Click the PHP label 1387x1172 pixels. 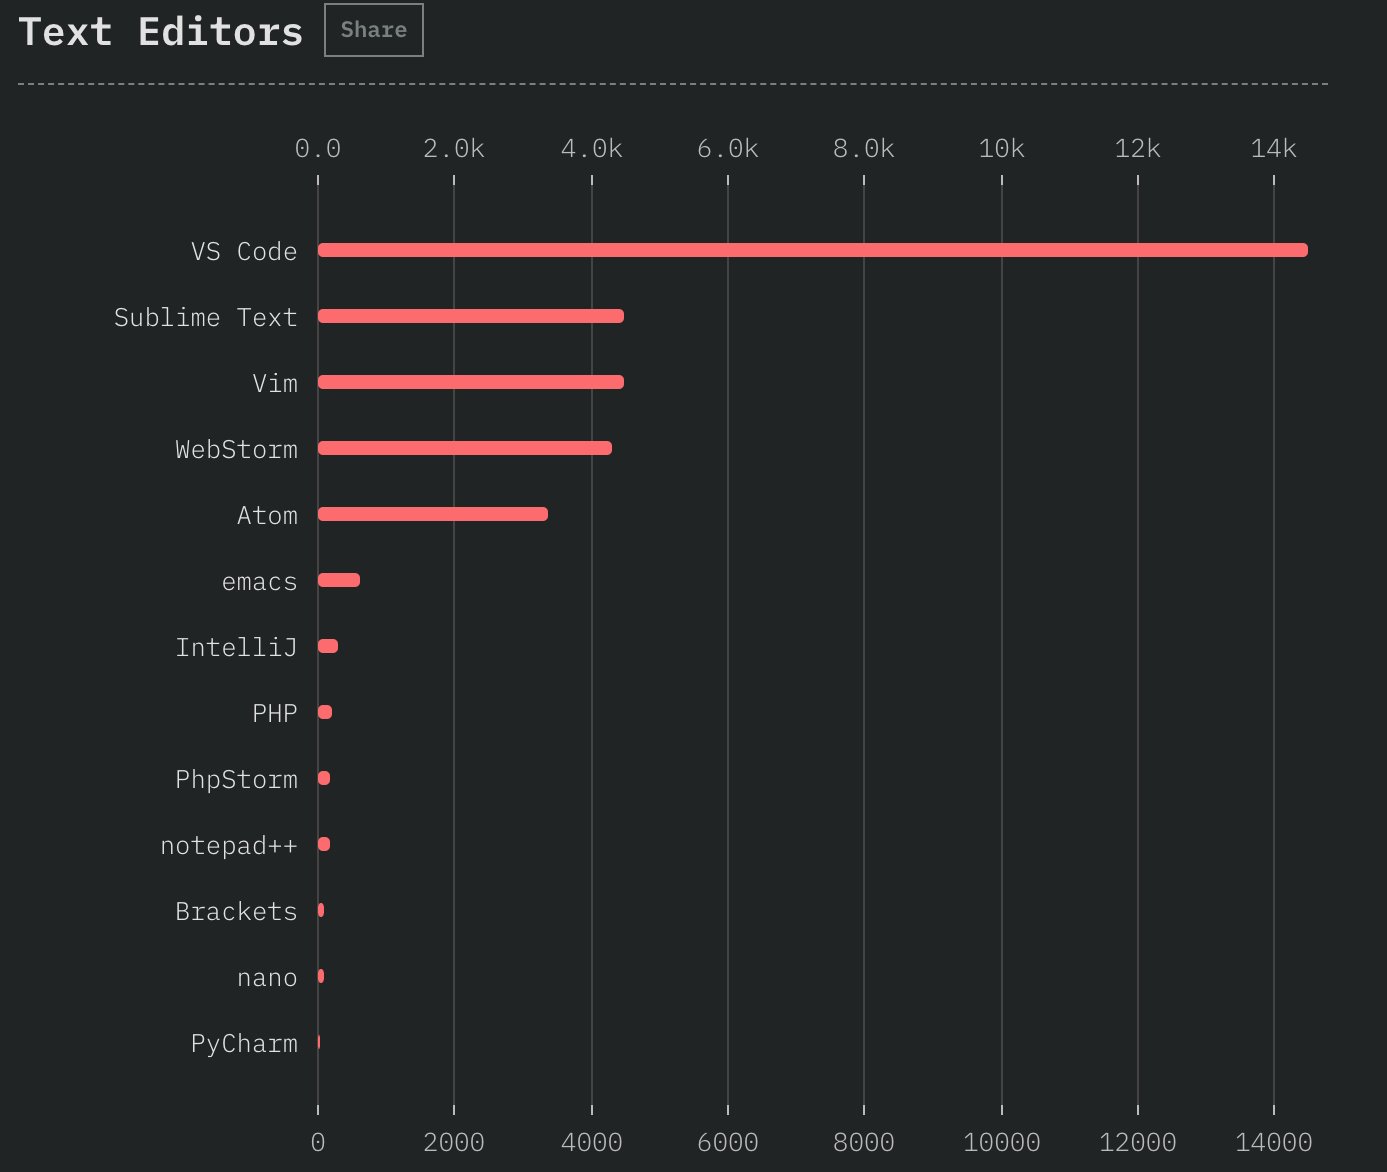click(x=275, y=713)
